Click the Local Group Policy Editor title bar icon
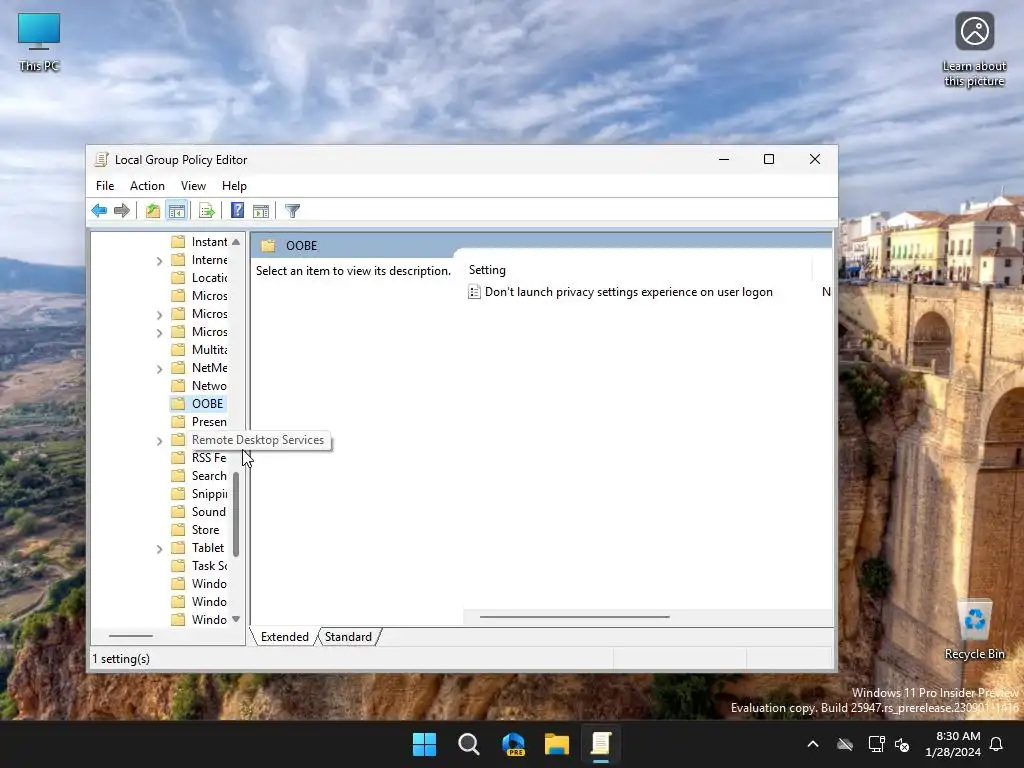The image size is (1024, 768). pyautogui.click(x=101, y=159)
